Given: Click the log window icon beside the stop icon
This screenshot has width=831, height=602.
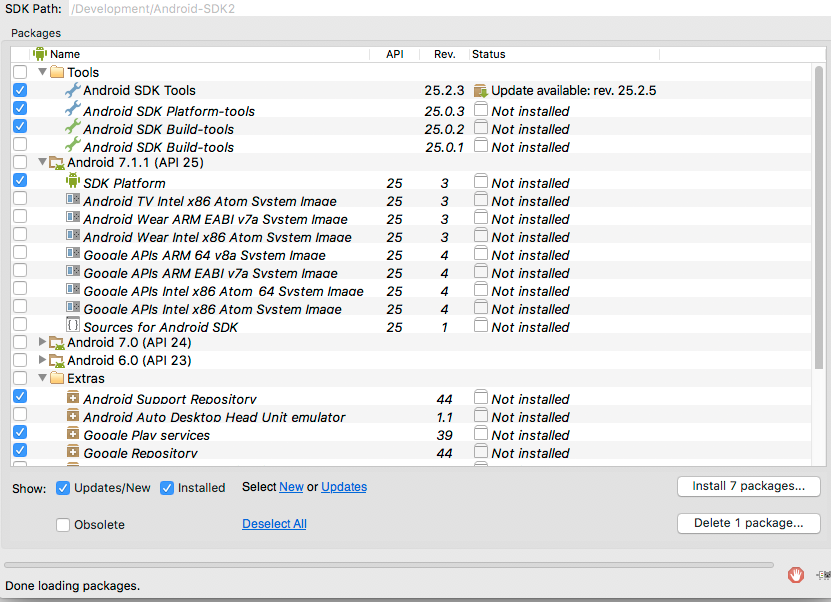Looking at the screenshot, I should (823, 574).
